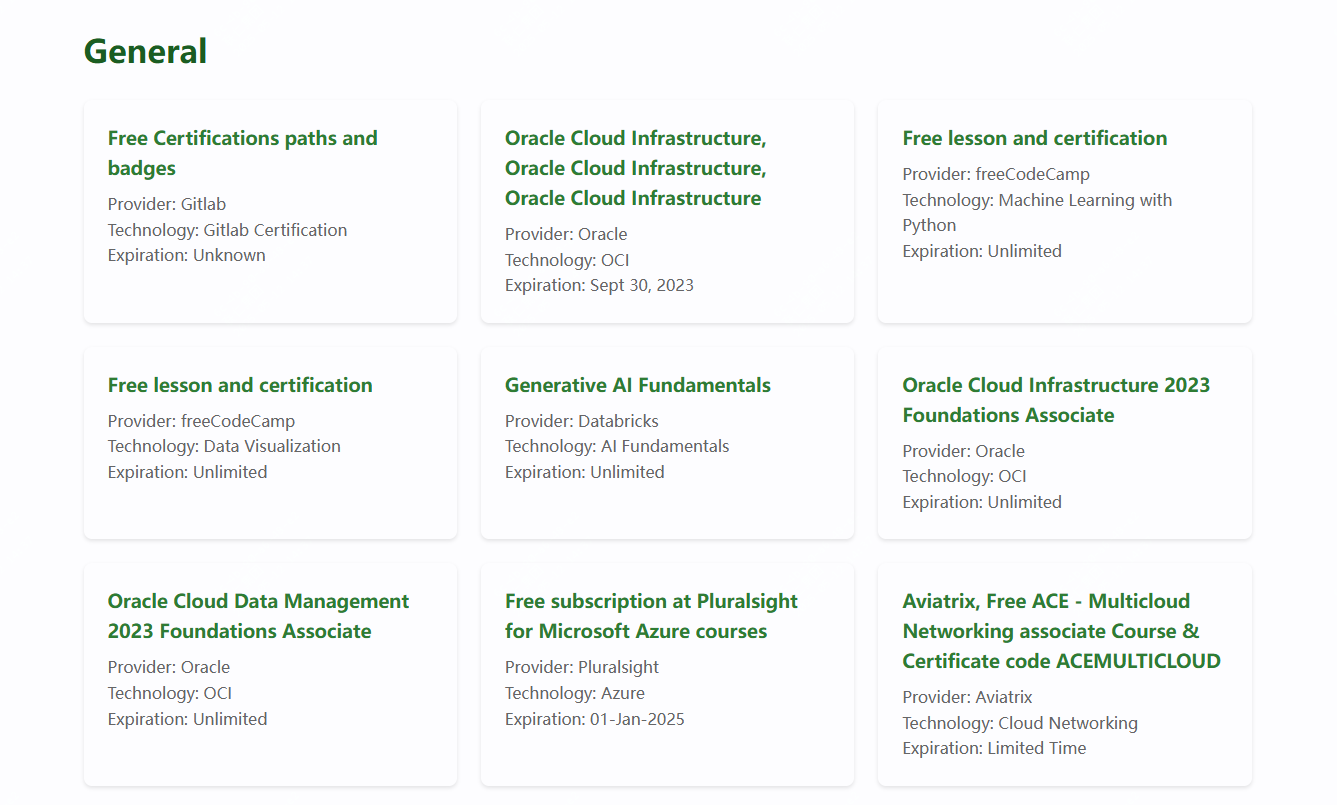Click Expiration: 01-Jan-2025 on Pluralsight card
This screenshot has height=805, width=1337.
594,719
